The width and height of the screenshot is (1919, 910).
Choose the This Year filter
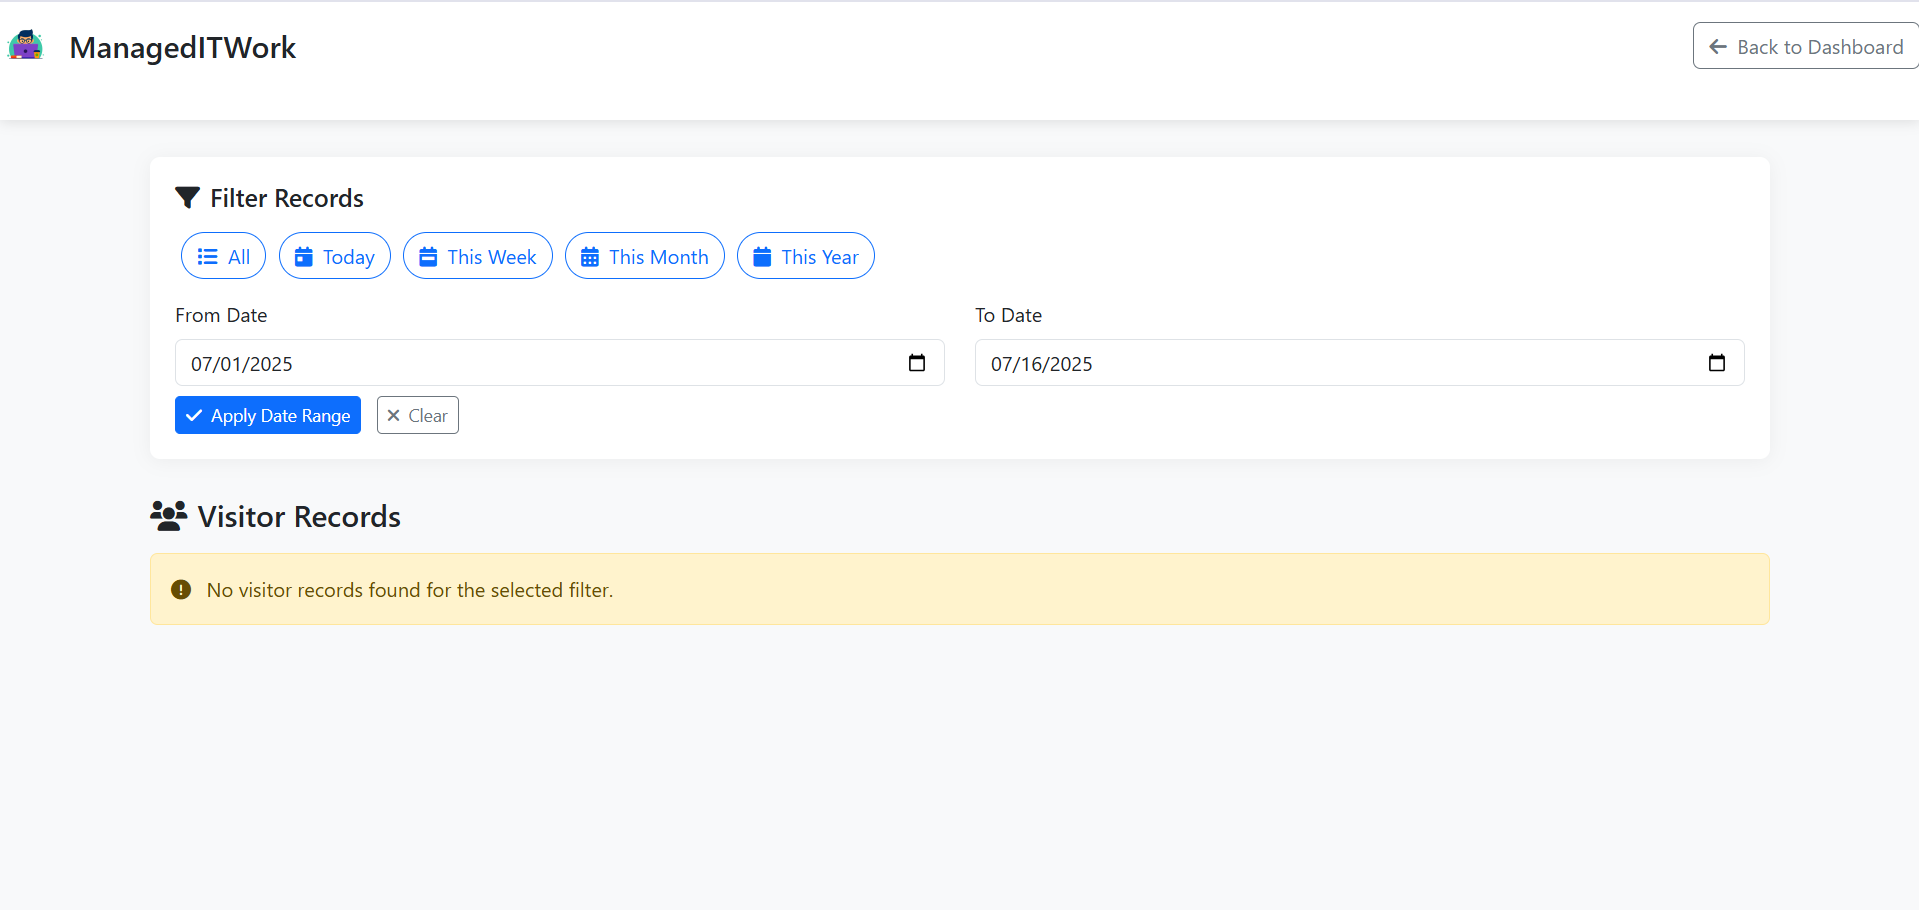coord(805,256)
